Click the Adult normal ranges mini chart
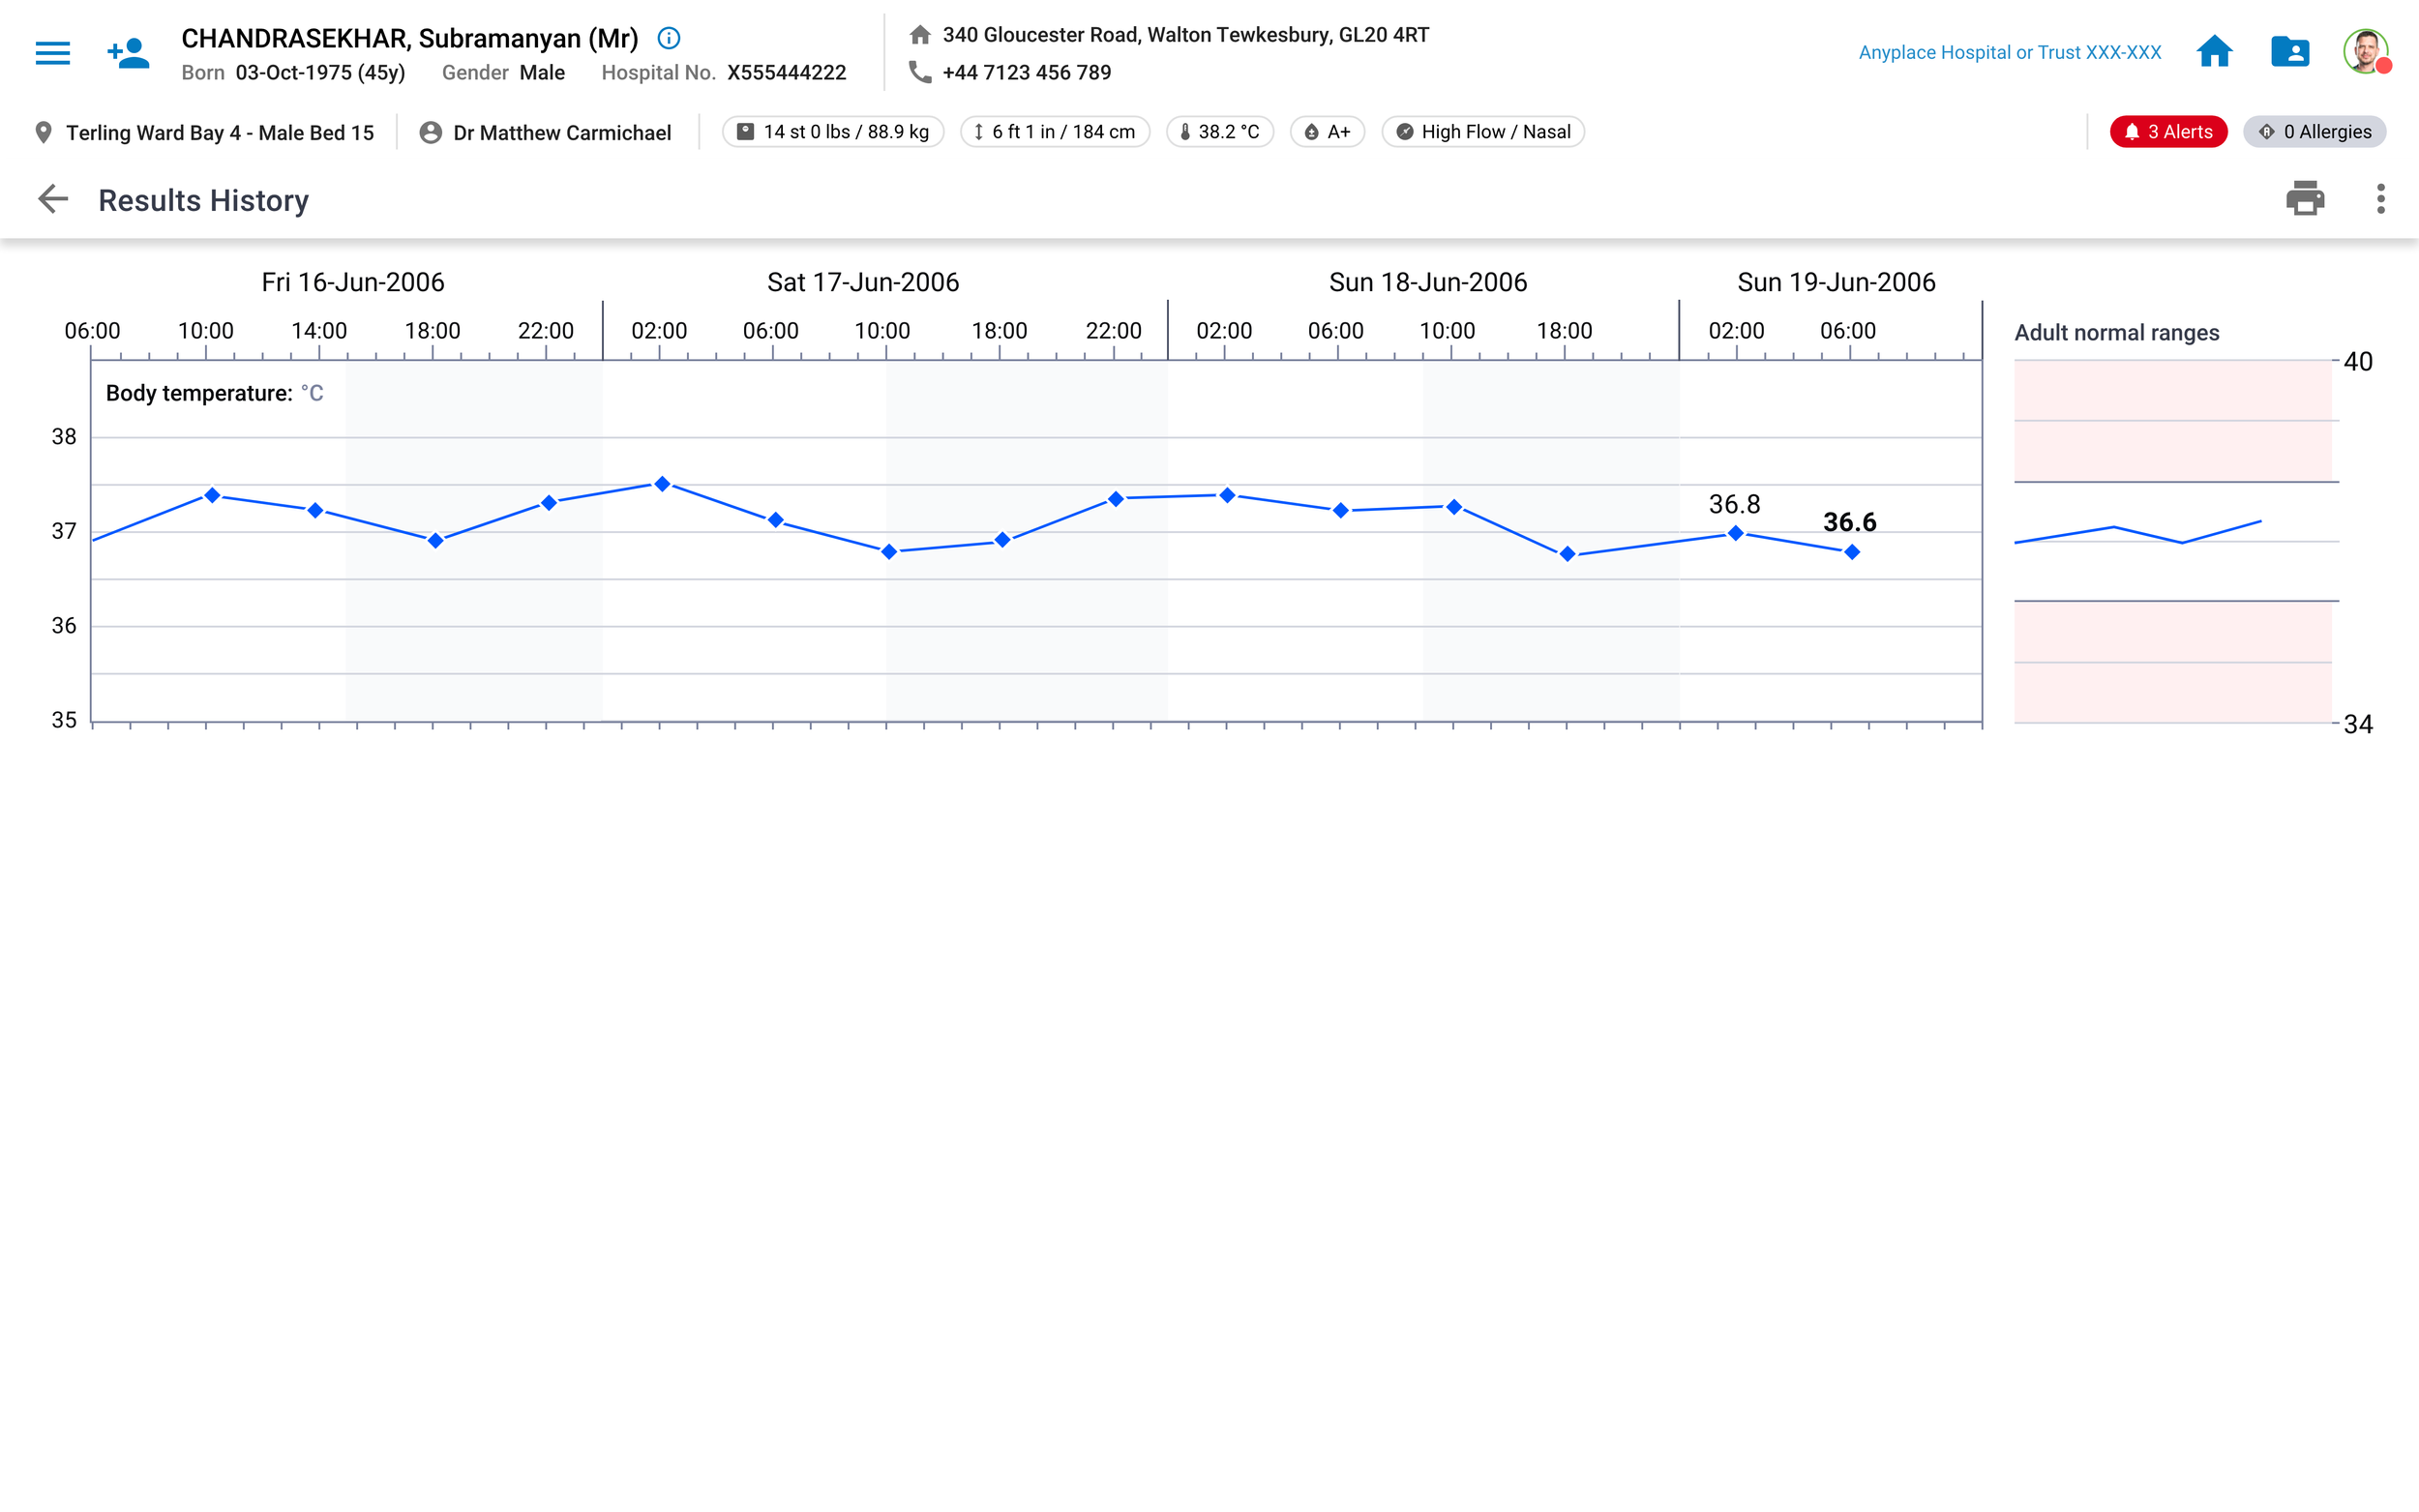The height and width of the screenshot is (1512, 2419). pyautogui.click(x=2172, y=540)
